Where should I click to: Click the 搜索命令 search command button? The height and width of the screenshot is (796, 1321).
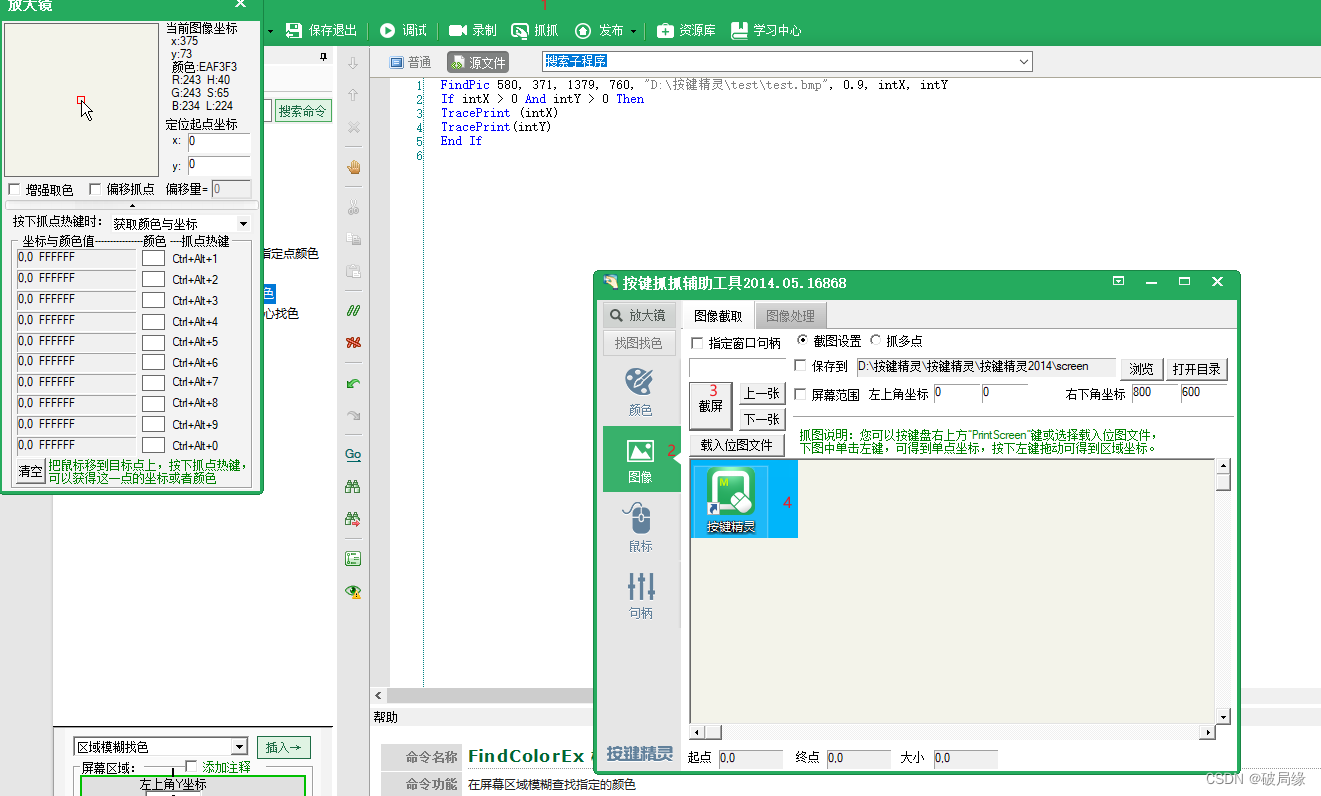click(303, 111)
